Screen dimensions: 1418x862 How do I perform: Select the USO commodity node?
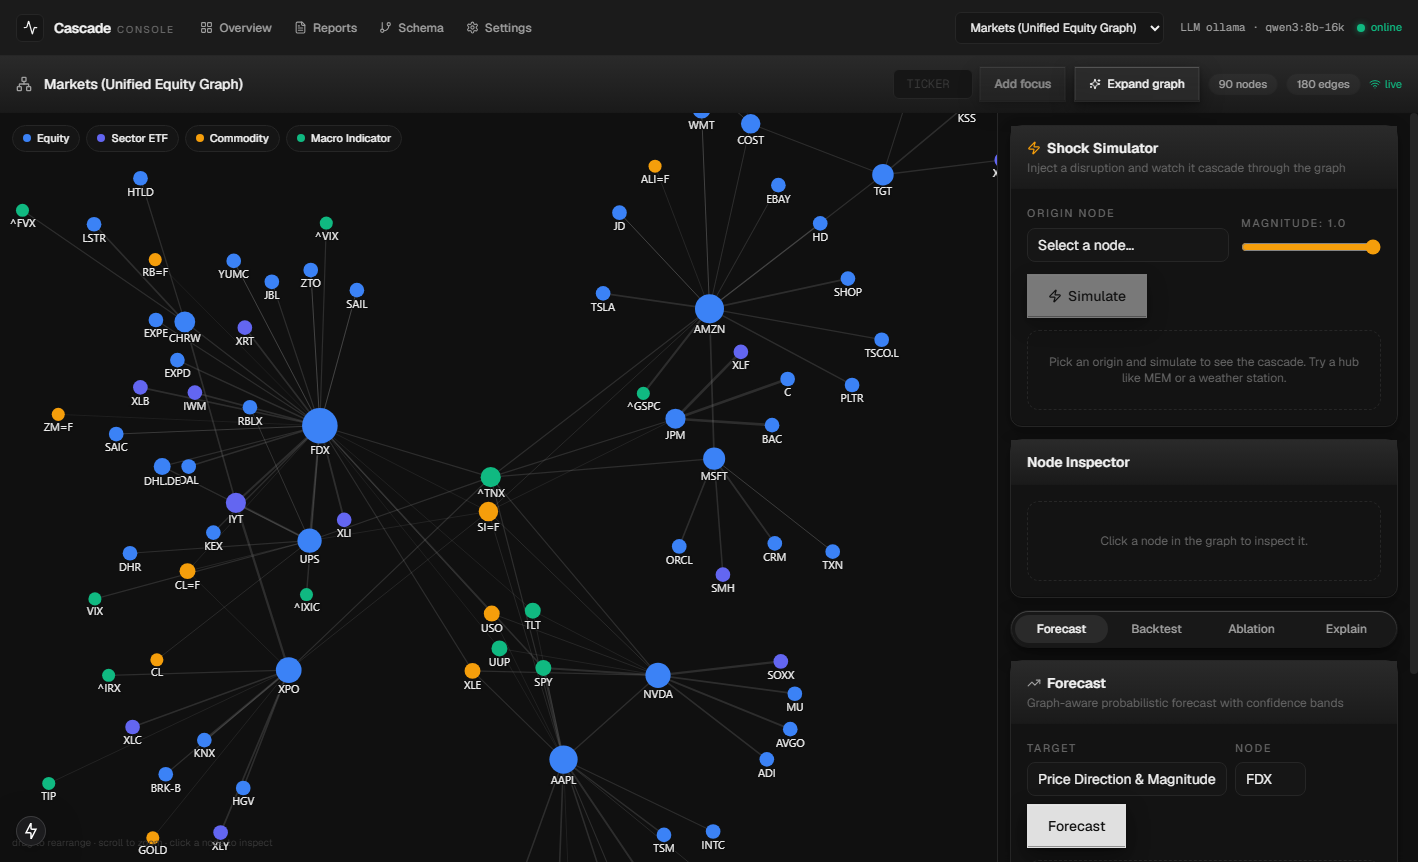point(491,613)
